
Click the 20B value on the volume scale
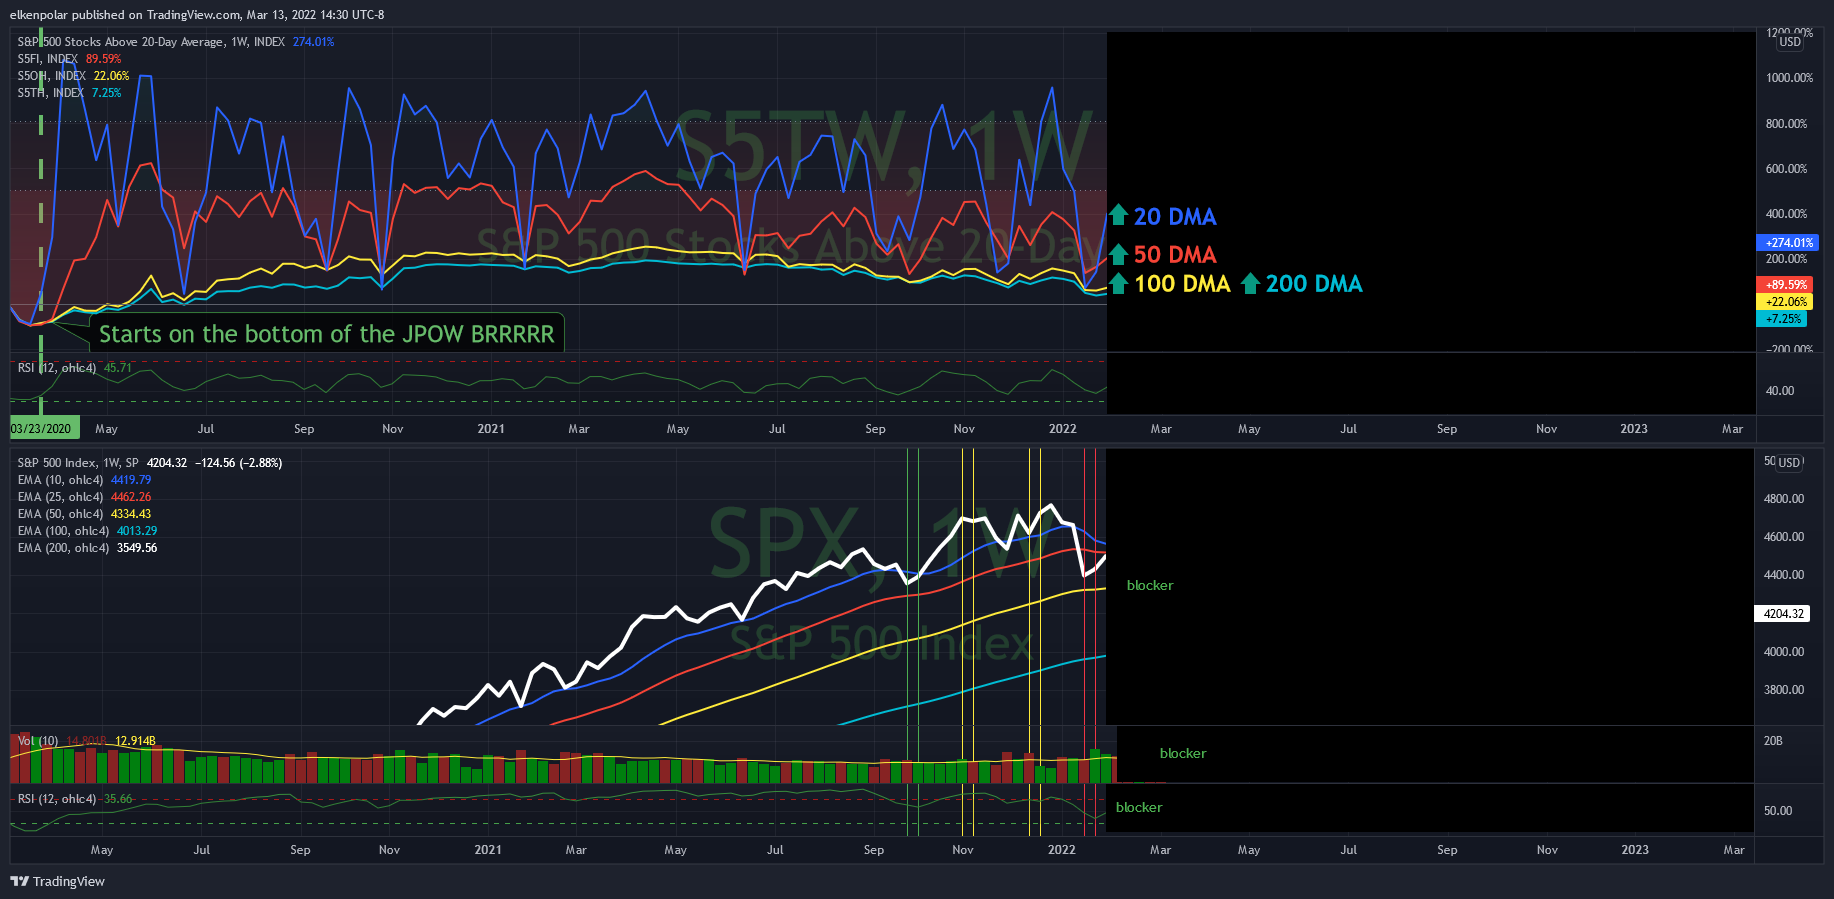1773,741
